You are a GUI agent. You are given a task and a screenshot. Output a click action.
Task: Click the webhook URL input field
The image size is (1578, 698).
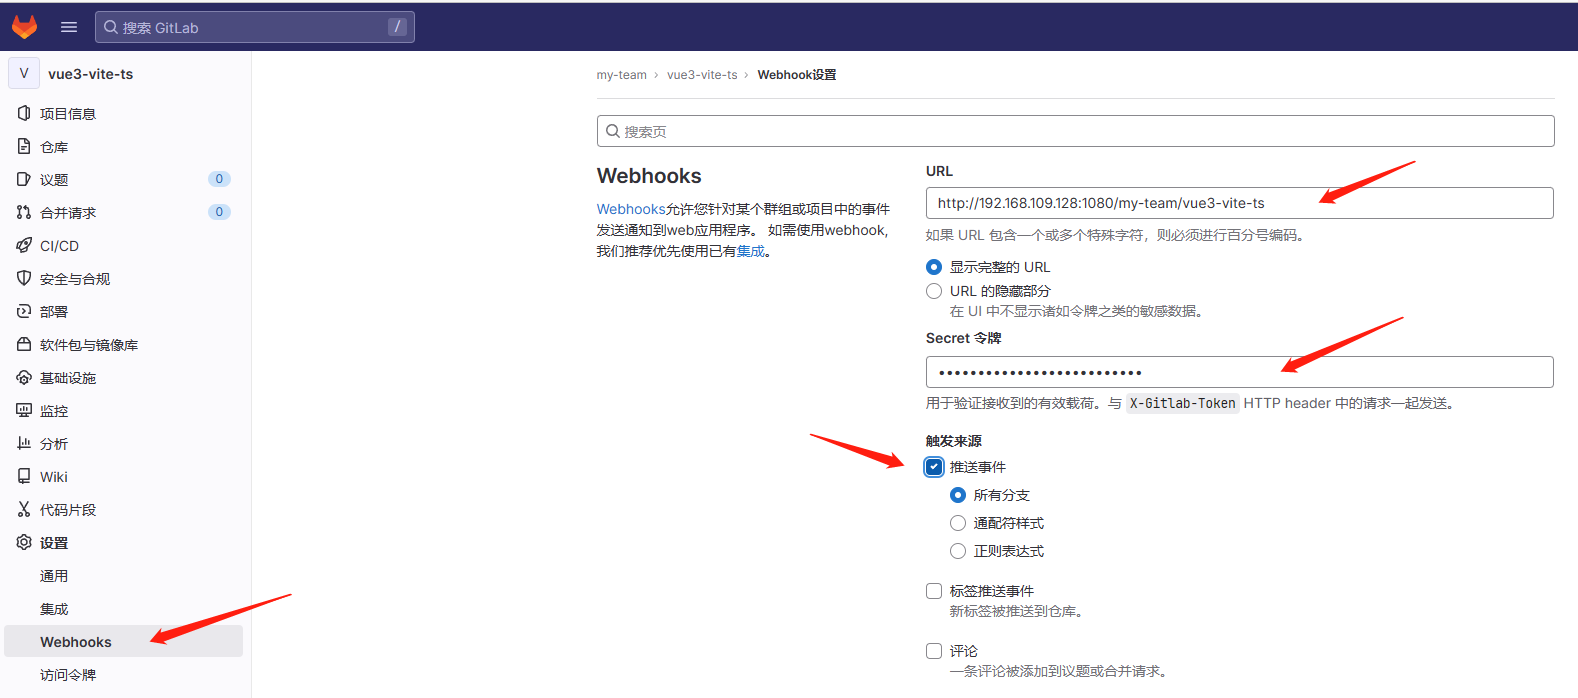(x=1238, y=203)
